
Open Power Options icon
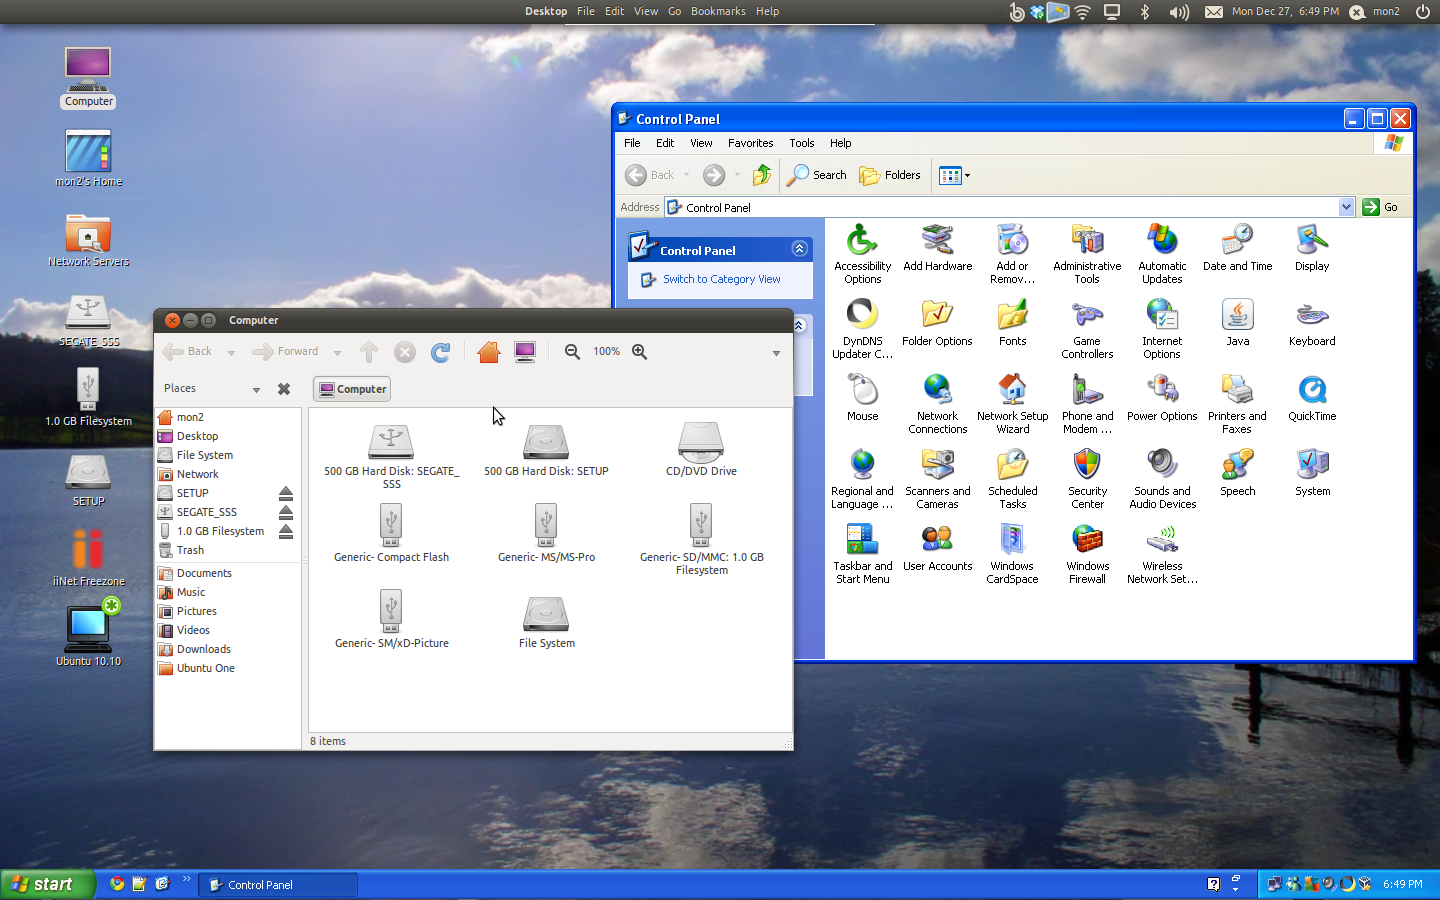pyautogui.click(x=1162, y=398)
